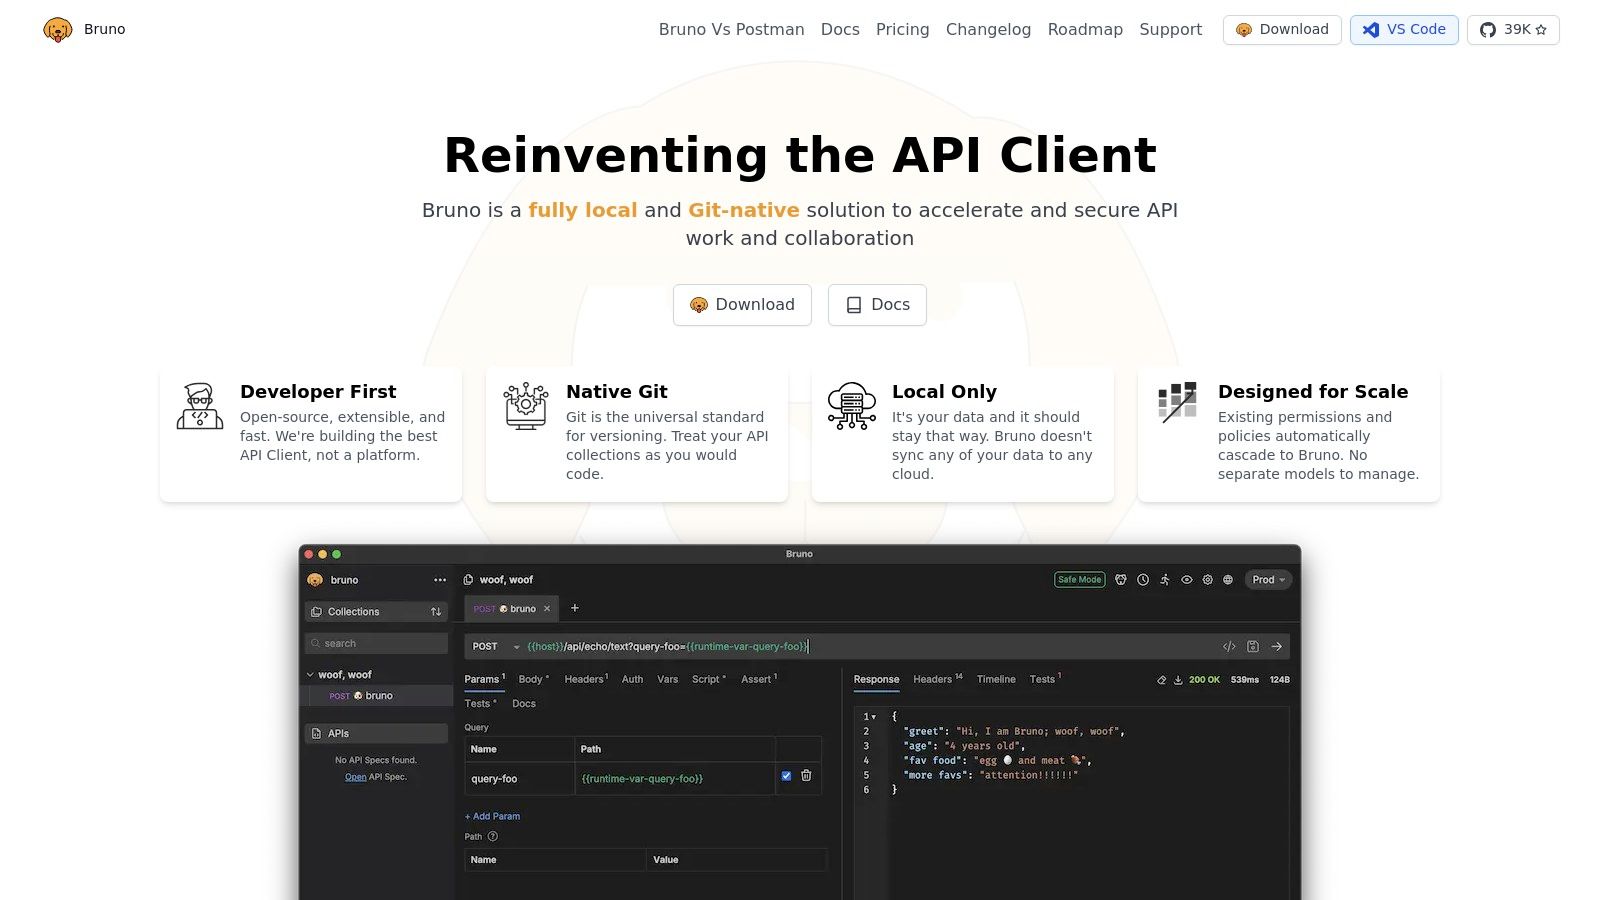Switch to the Body tab
Viewport: 1600px width, 900px height.
pyautogui.click(x=534, y=680)
